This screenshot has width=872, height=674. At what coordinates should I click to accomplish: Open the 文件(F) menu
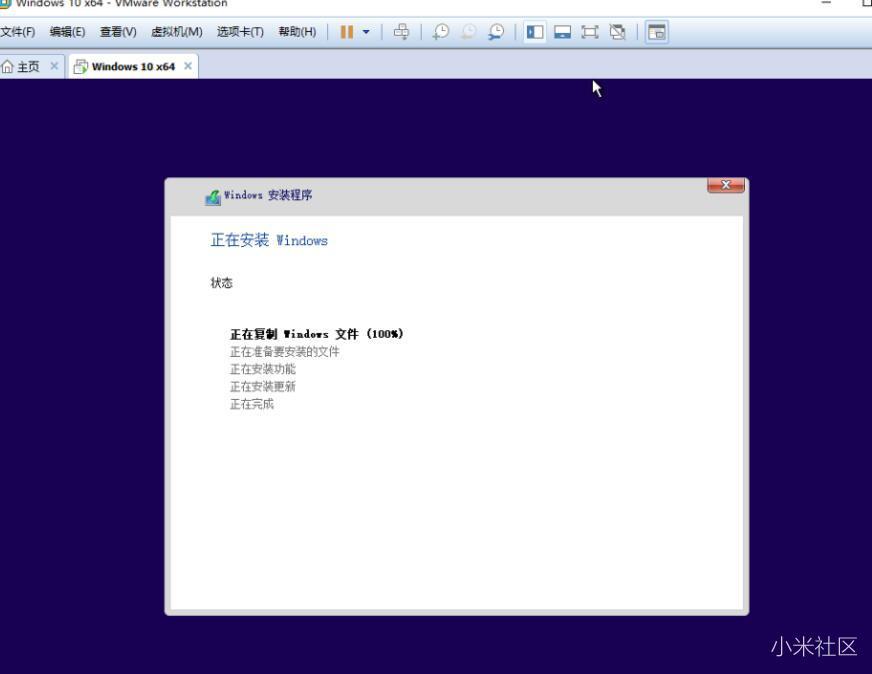[x=18, y=32]
